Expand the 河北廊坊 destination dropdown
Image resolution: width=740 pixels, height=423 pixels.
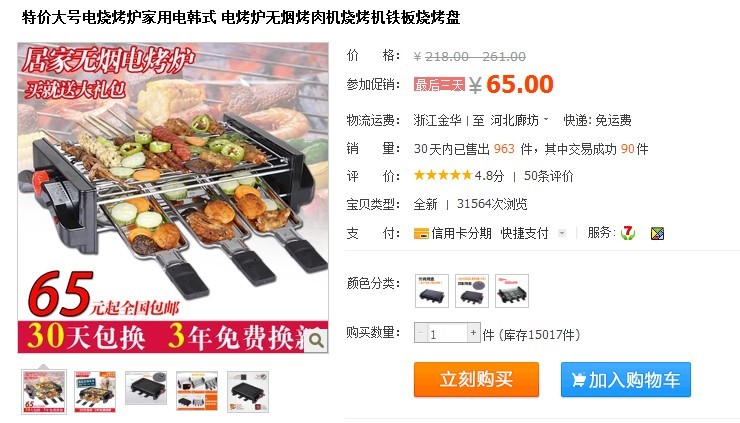click(546, 119)
